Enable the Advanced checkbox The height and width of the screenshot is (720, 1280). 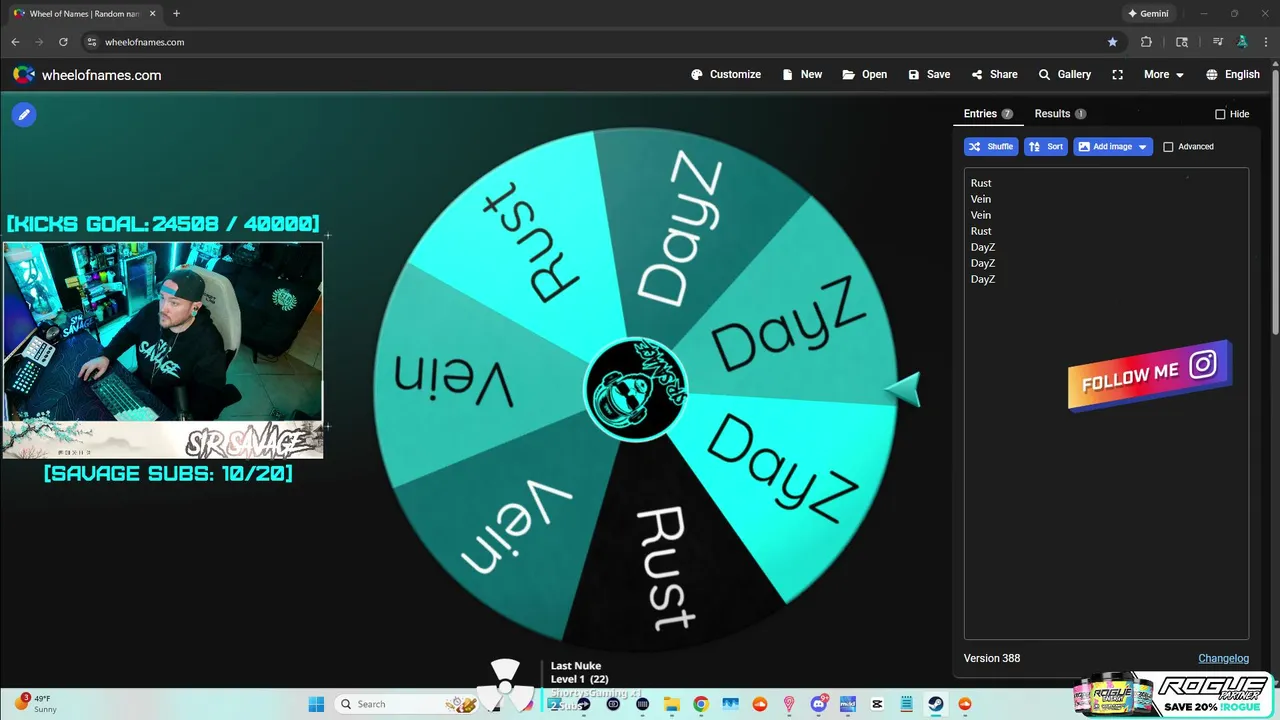(1168, 147)
